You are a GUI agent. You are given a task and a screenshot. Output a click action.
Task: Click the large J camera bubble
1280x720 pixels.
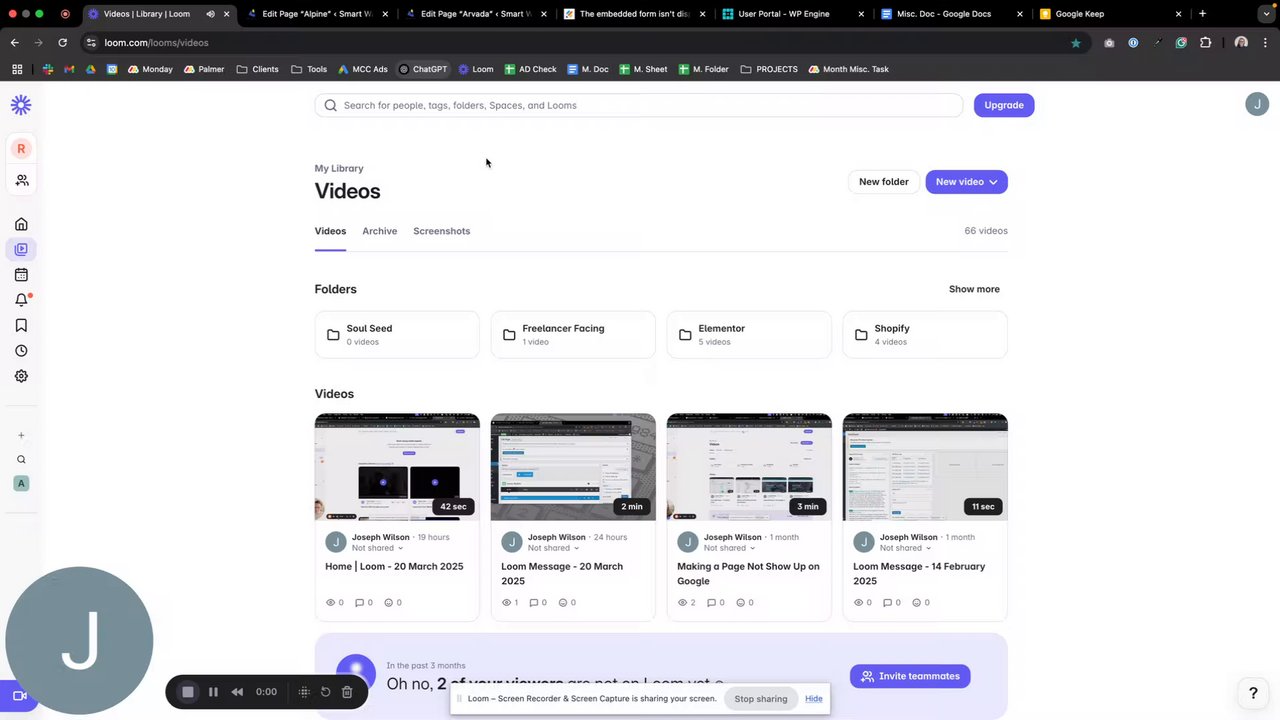(79, 641)
